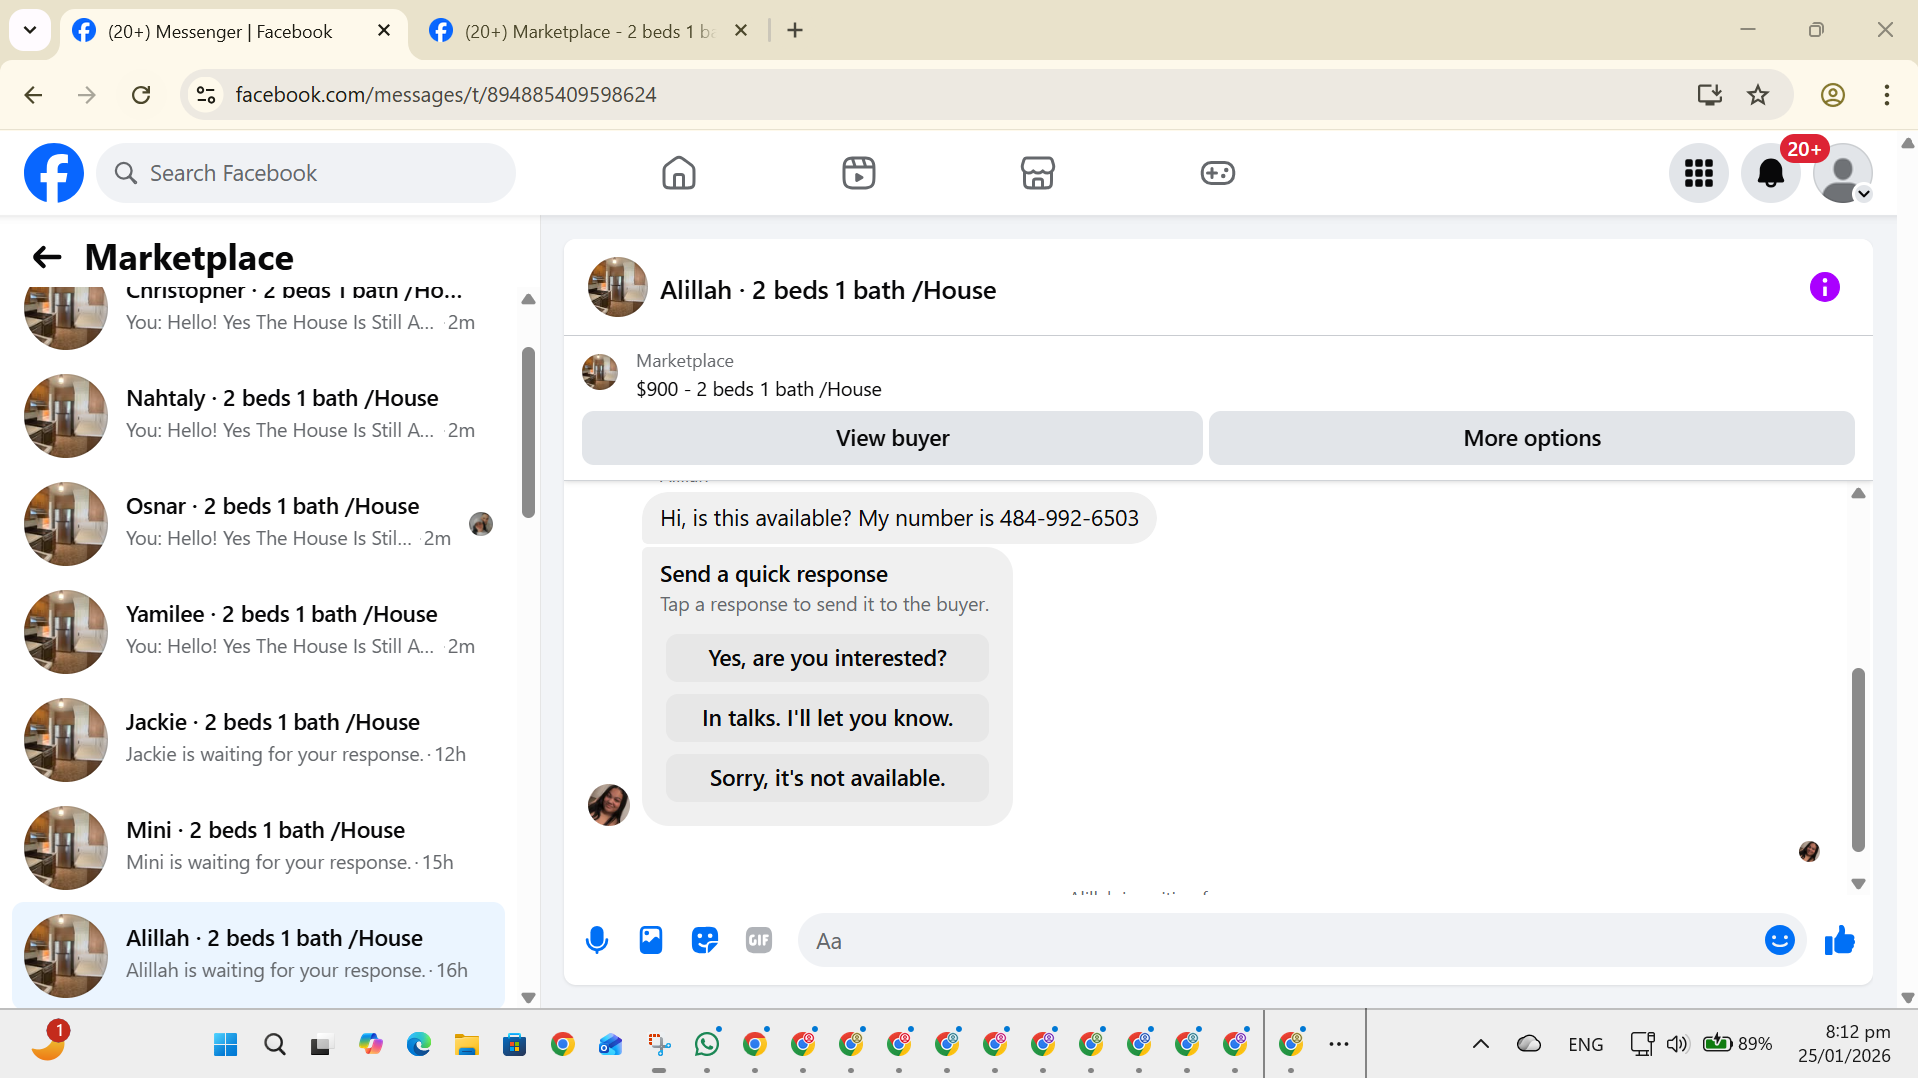1918x1078 pixels.
Task: Open the volume control in system tray
Action: (x=1677, y=1044)
